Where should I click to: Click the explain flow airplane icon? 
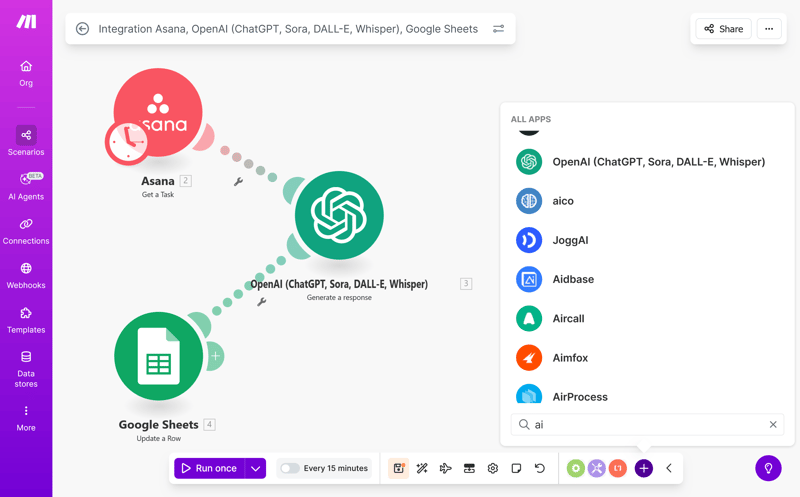click(x=446, y=468)
